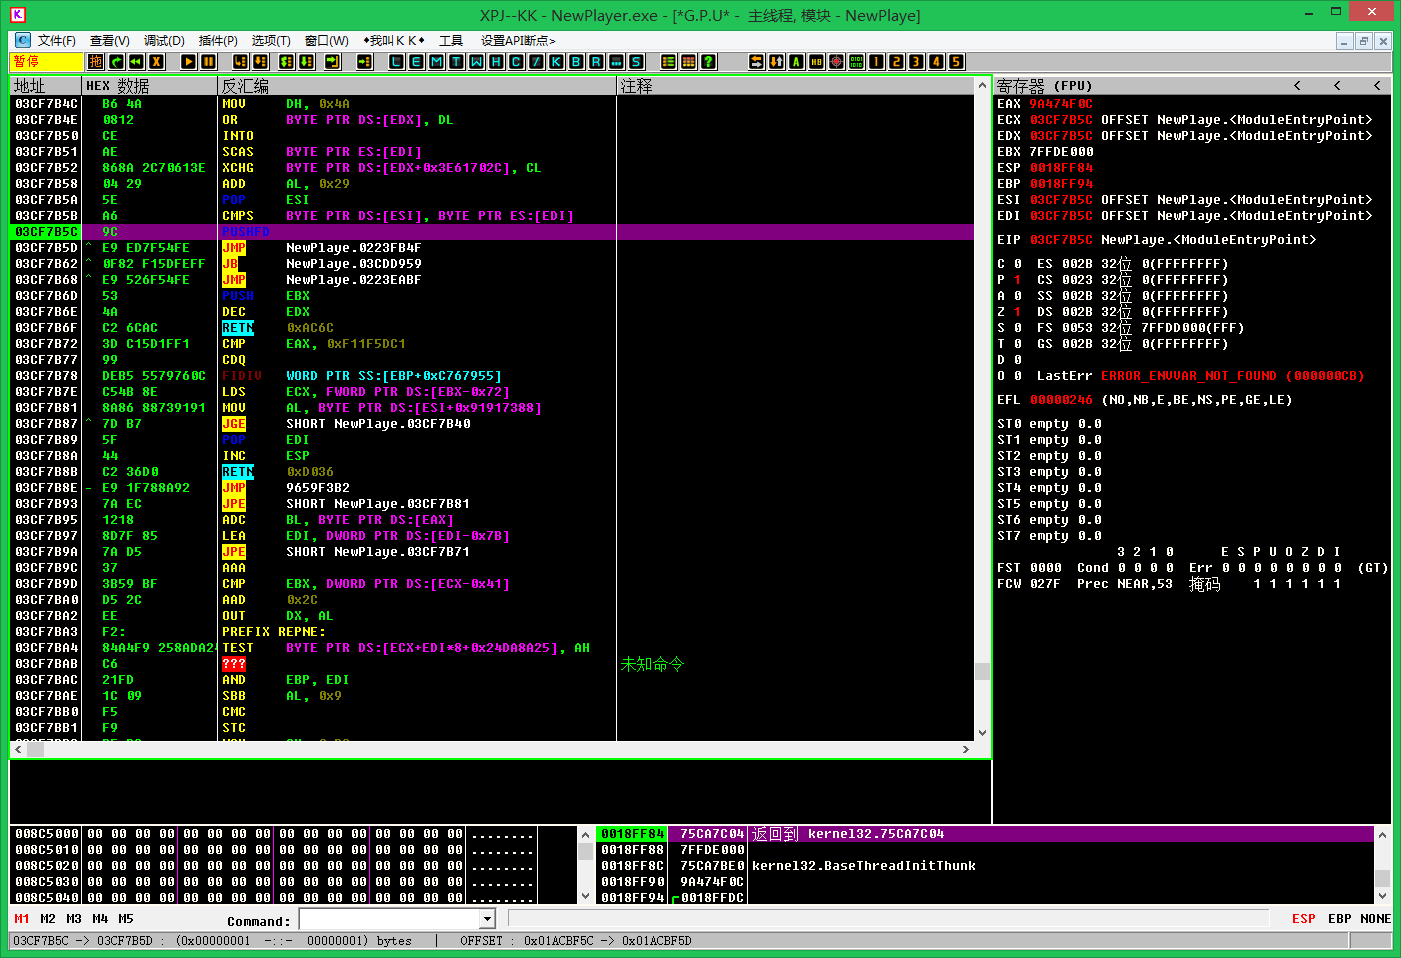Open the Memory map (M) window
Viewport: 1401px width, 958px height.
pyautogui.click(x=436, y=62)
